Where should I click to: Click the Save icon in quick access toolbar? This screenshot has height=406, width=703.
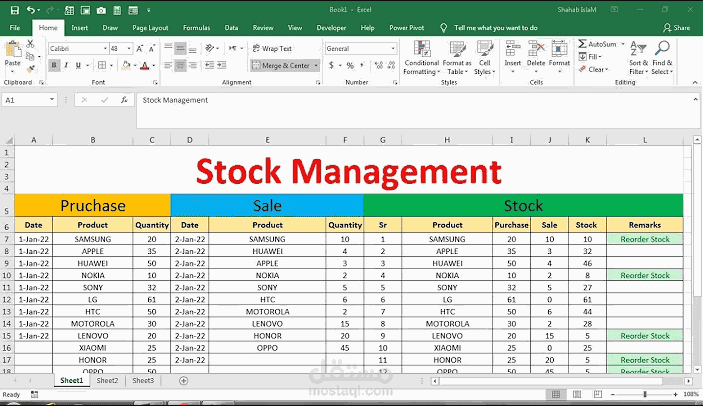pyautogui.click(x=15, y=10)
